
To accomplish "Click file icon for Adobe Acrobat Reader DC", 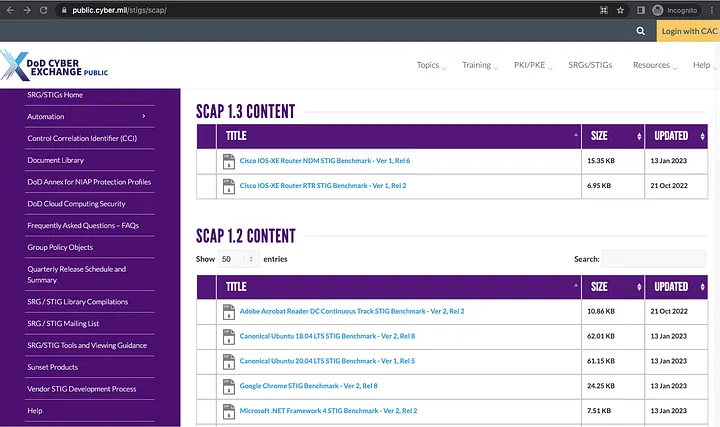I will click(x=229, y=312).
